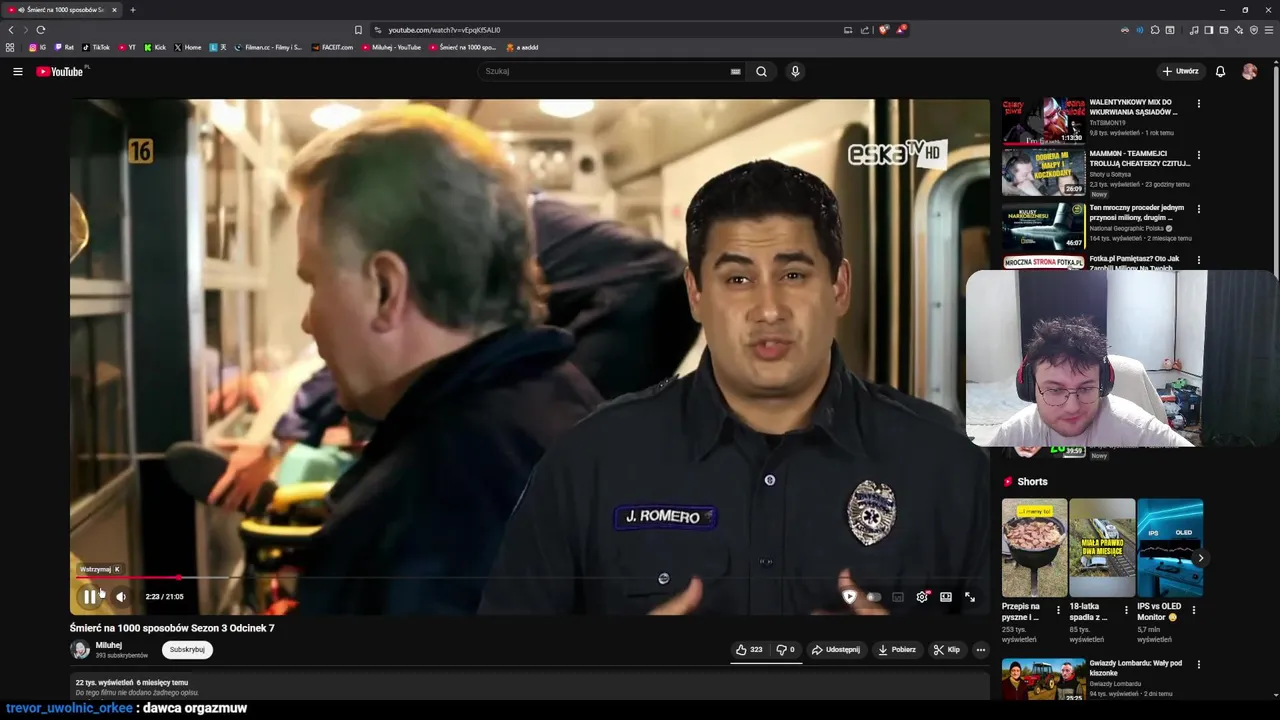
Task: Click the Utwórz create button
Action: click(1180, 71)
